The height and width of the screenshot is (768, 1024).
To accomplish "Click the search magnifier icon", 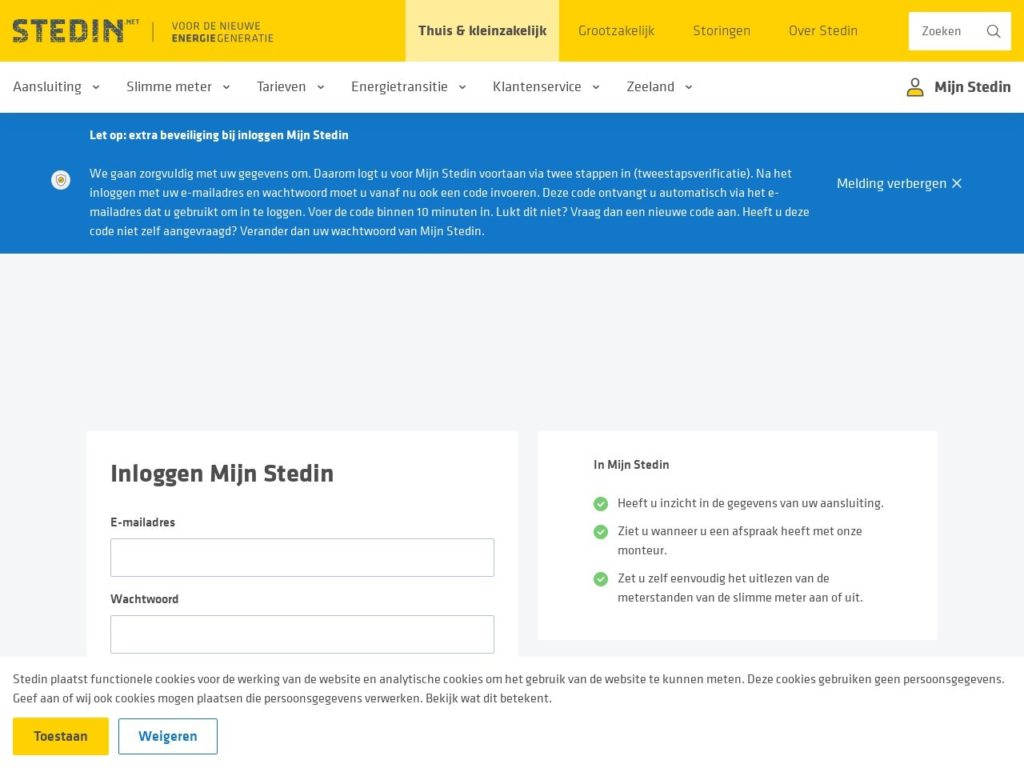I will [x=993, y=31].
